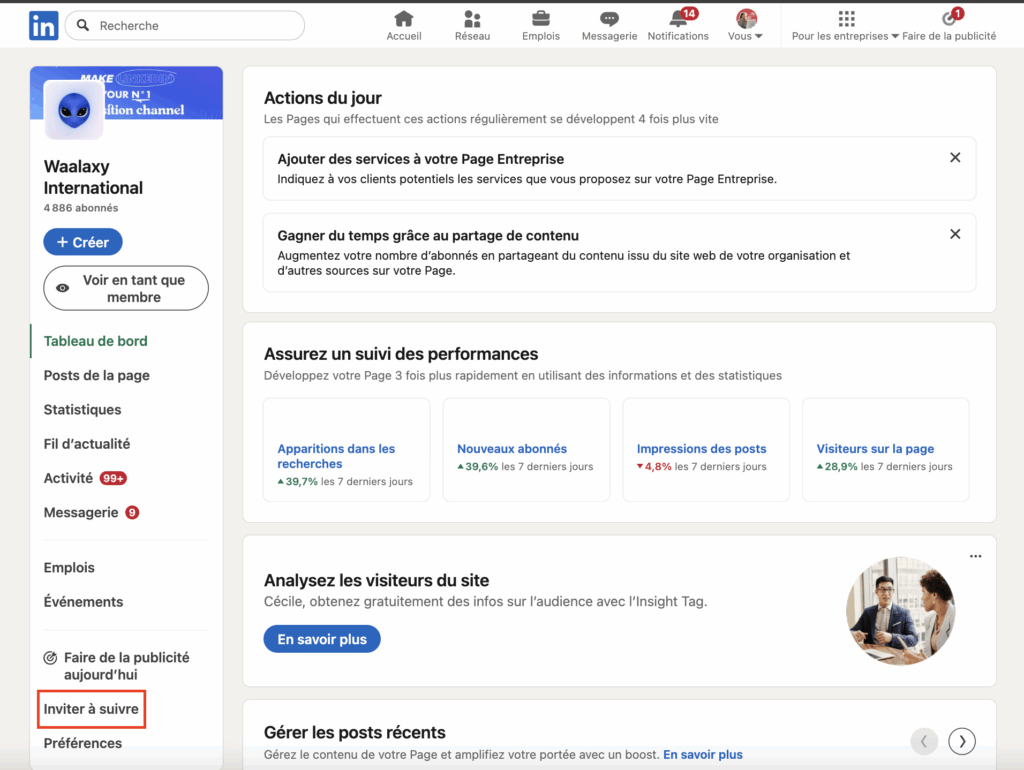Click En savoir plus about the Insight Tag
The image size is (1024, 770).
click(x=321, y=638)
